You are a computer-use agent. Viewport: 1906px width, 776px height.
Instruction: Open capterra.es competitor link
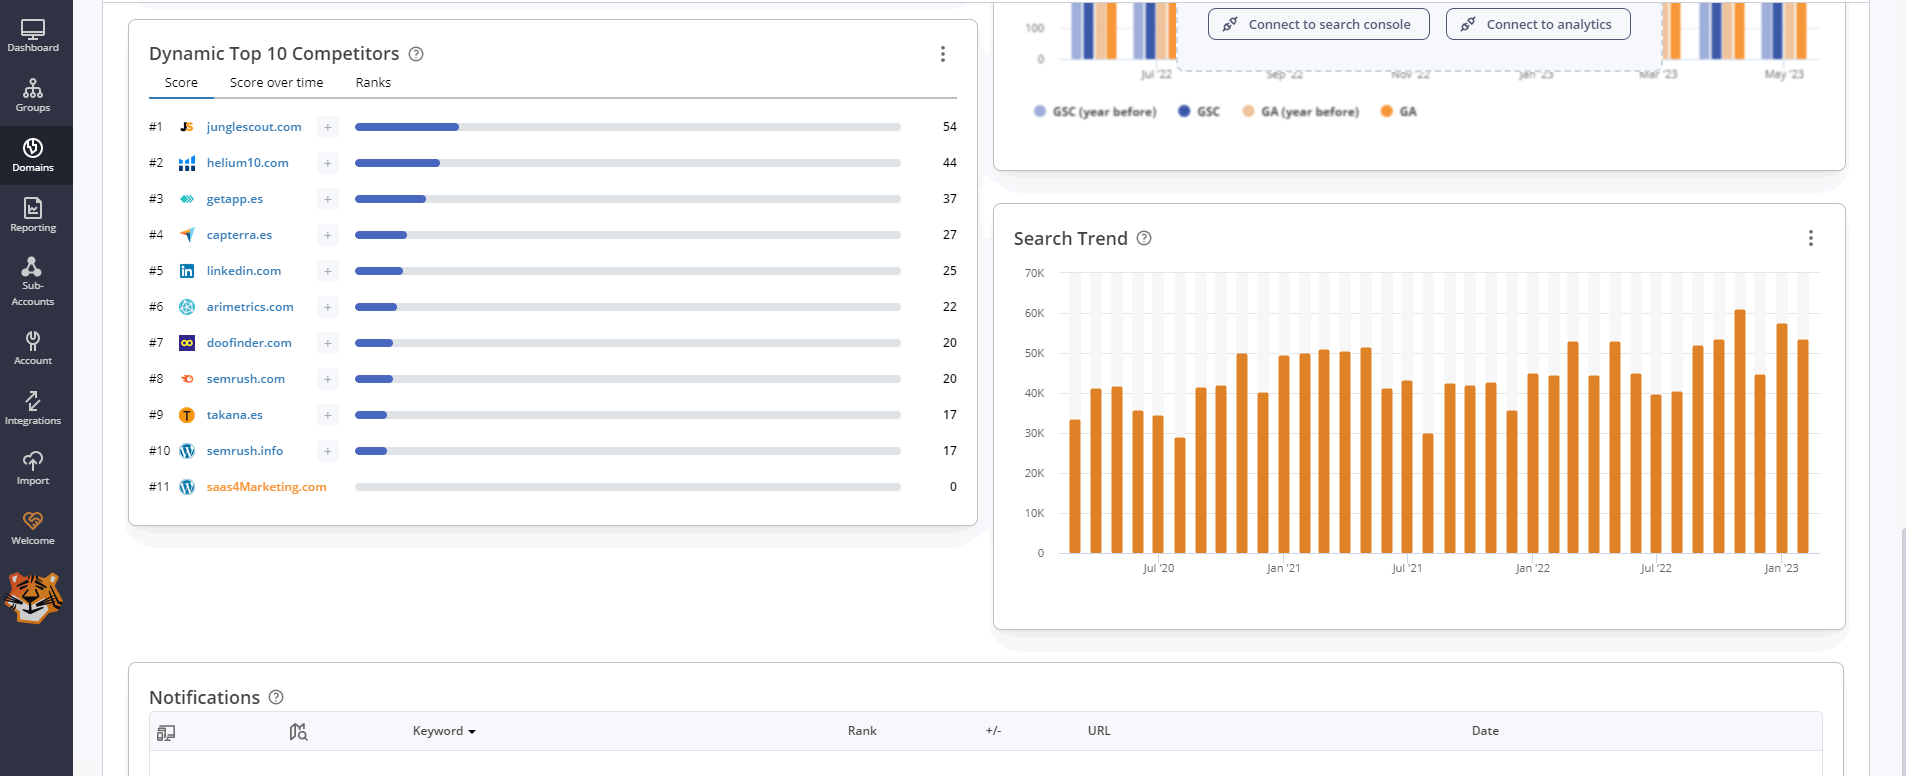coord(239,235)
